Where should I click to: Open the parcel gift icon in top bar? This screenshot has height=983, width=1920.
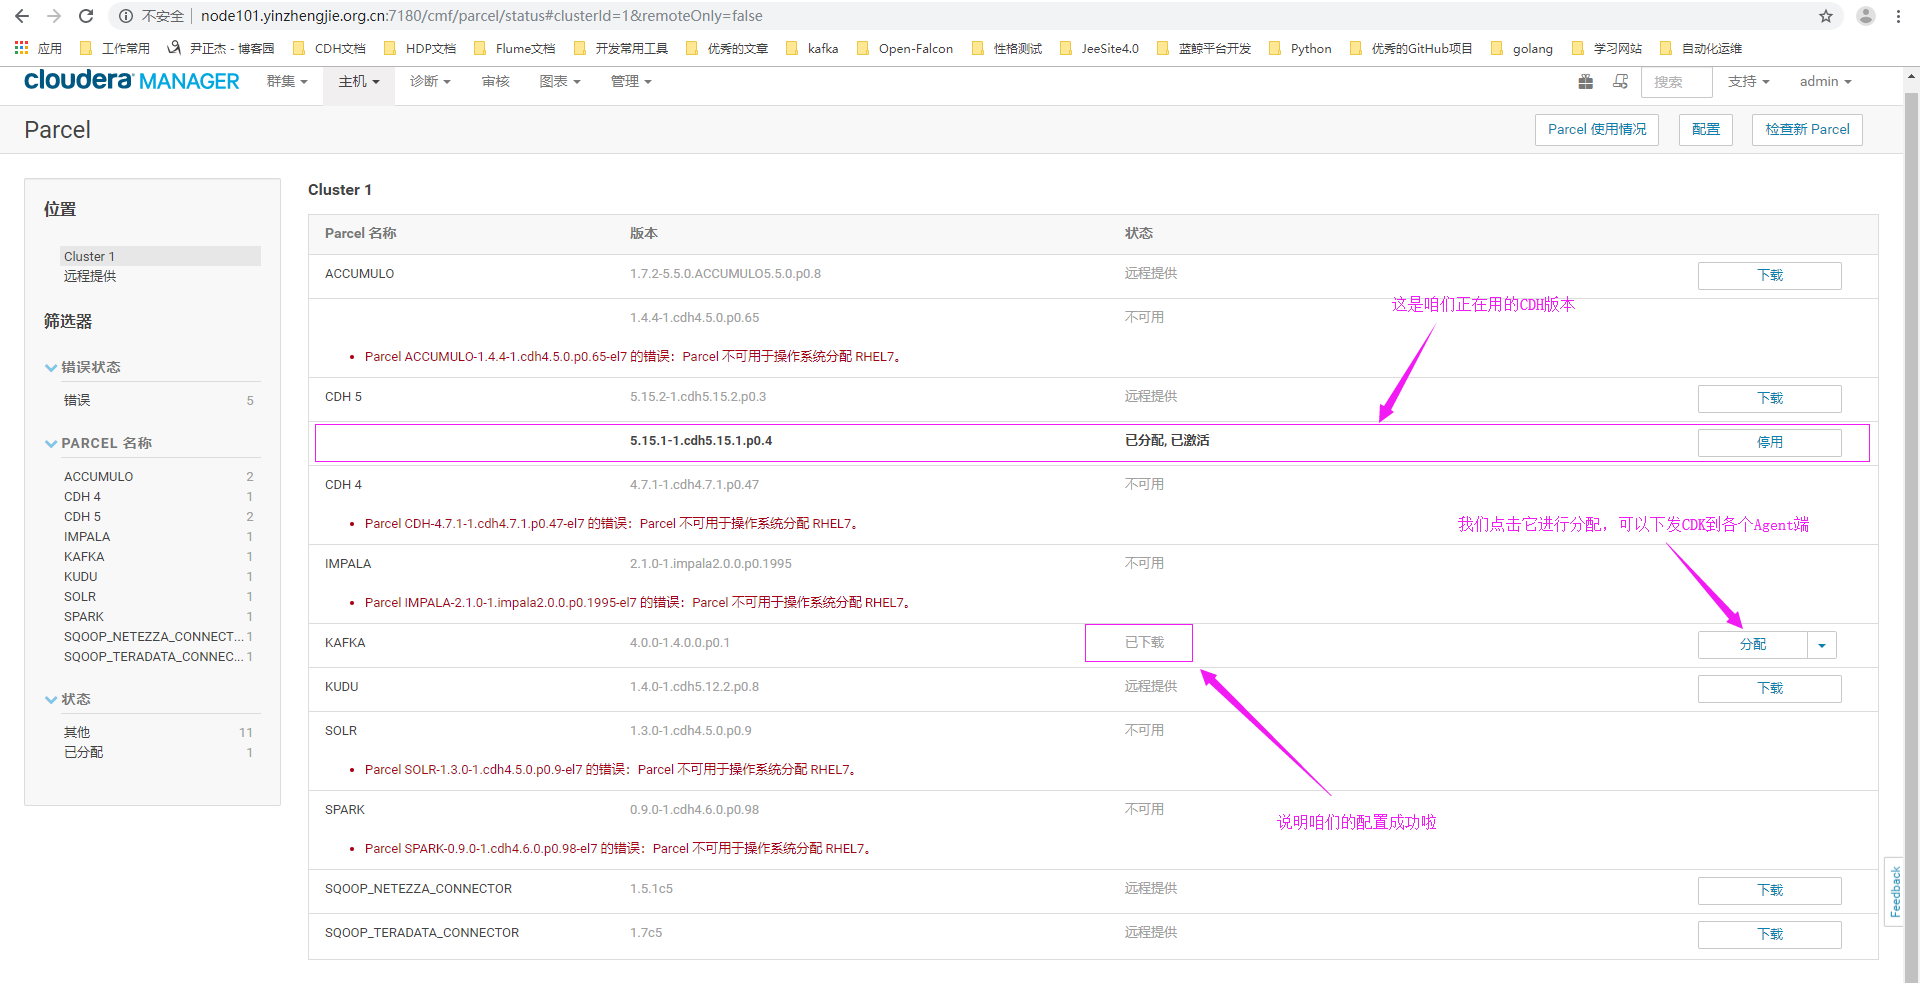1585,81
